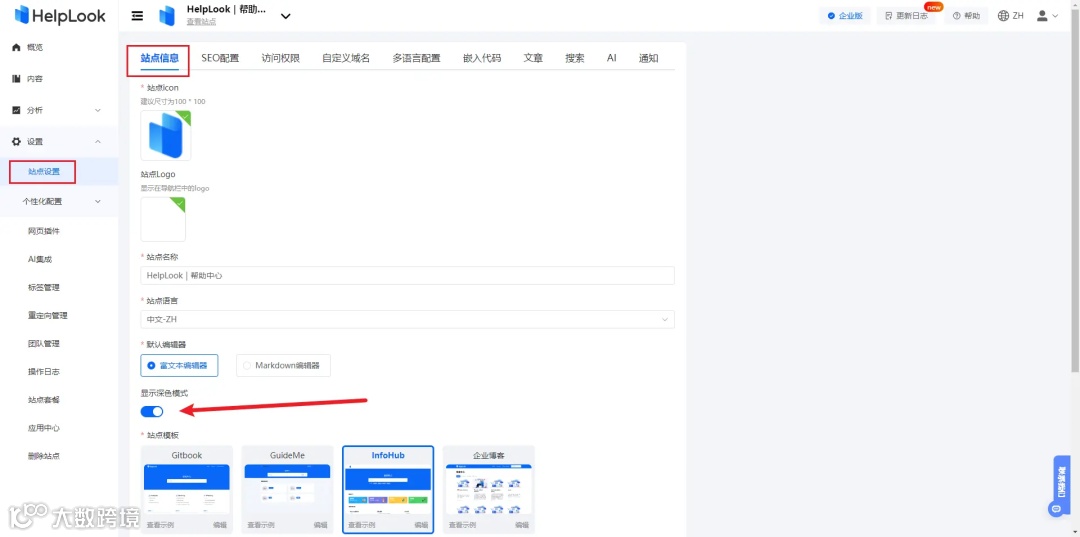Click 编辑 under the 企业博客 template

coord(522,525)
